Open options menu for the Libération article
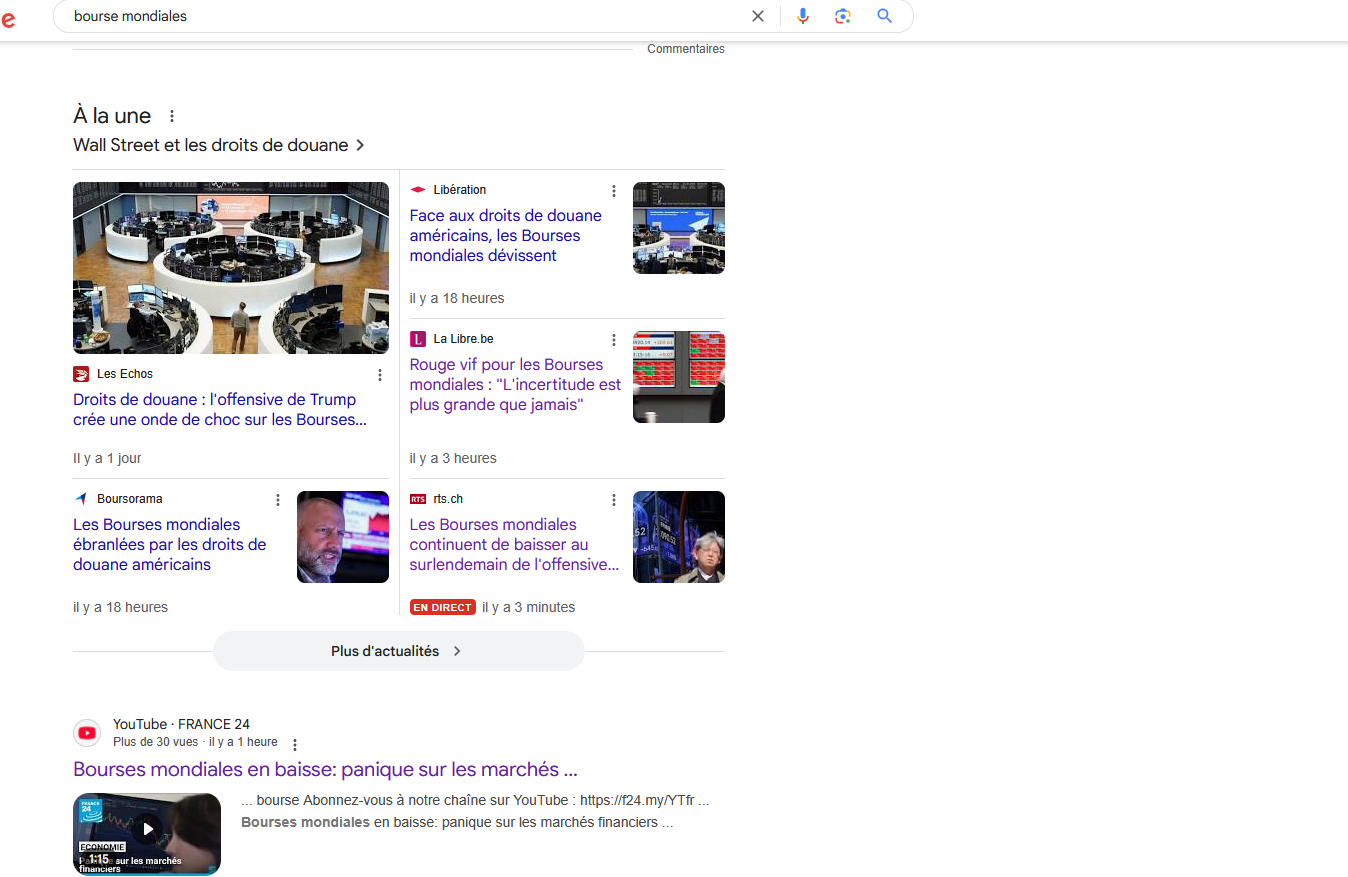The image size is (1348, 877). pos(614,191)
